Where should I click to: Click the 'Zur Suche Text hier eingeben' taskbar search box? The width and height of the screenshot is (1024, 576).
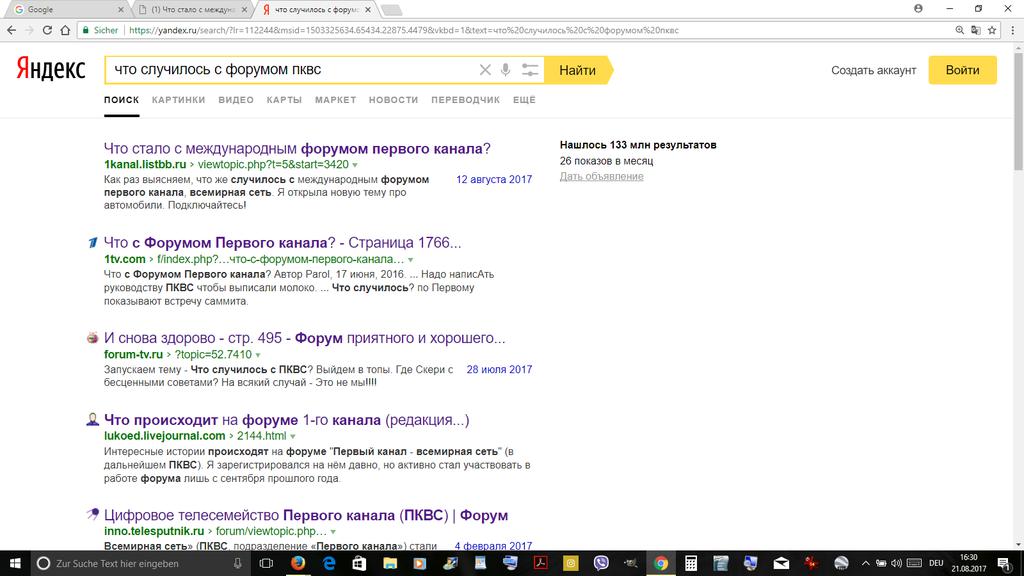140,563
